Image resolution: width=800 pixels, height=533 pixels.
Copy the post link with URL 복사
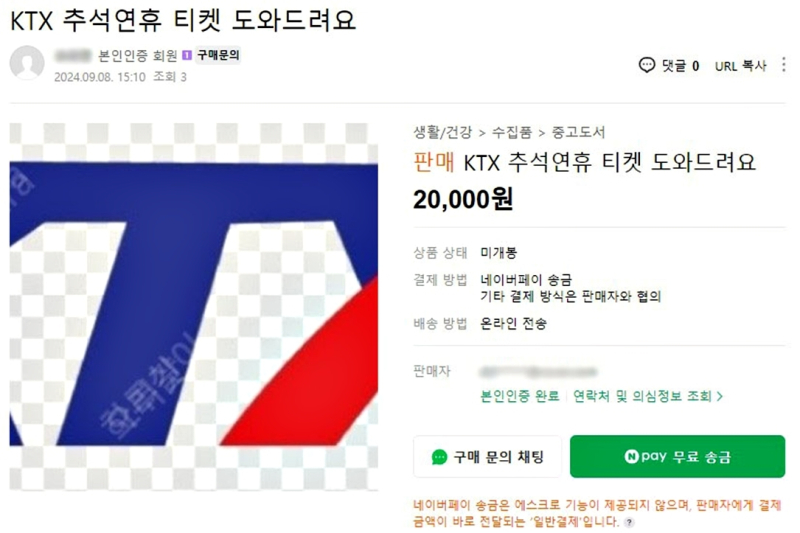[740, 66]
